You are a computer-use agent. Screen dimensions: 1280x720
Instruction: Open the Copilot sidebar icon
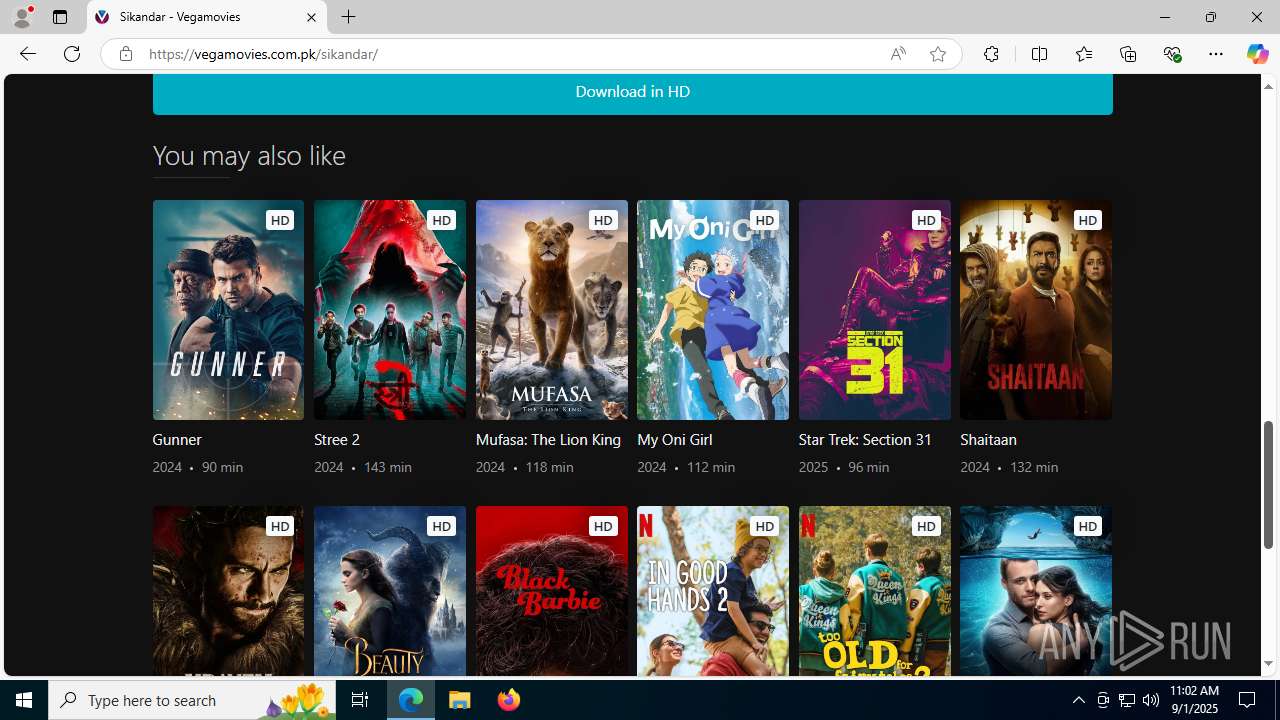[1257, 54]
